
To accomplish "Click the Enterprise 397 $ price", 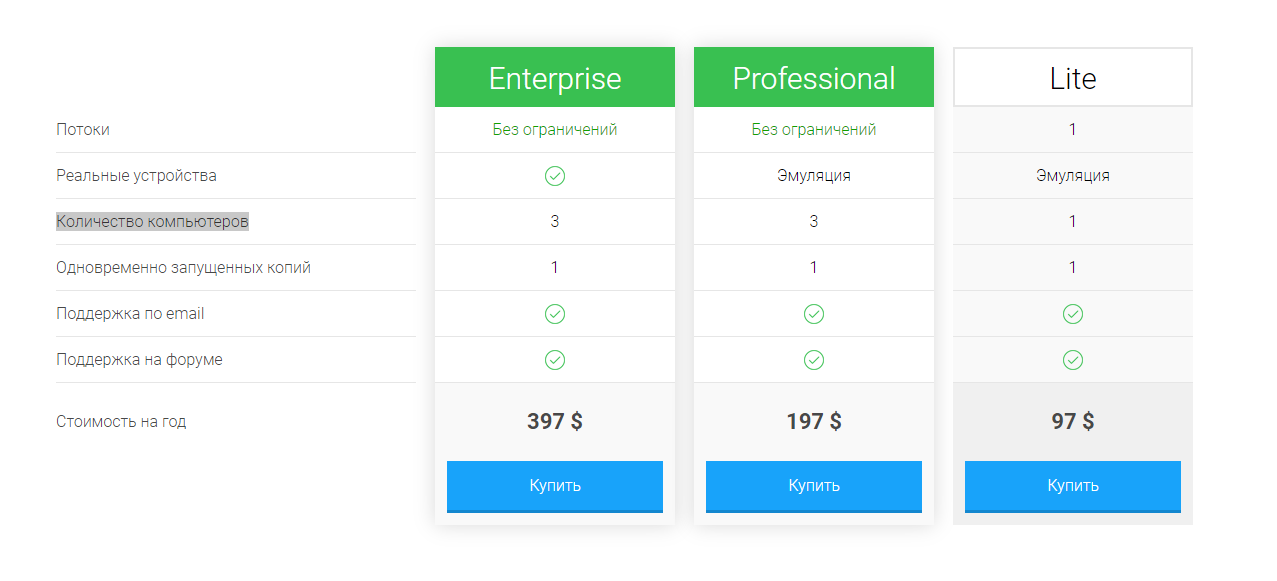I will point(555,422).
